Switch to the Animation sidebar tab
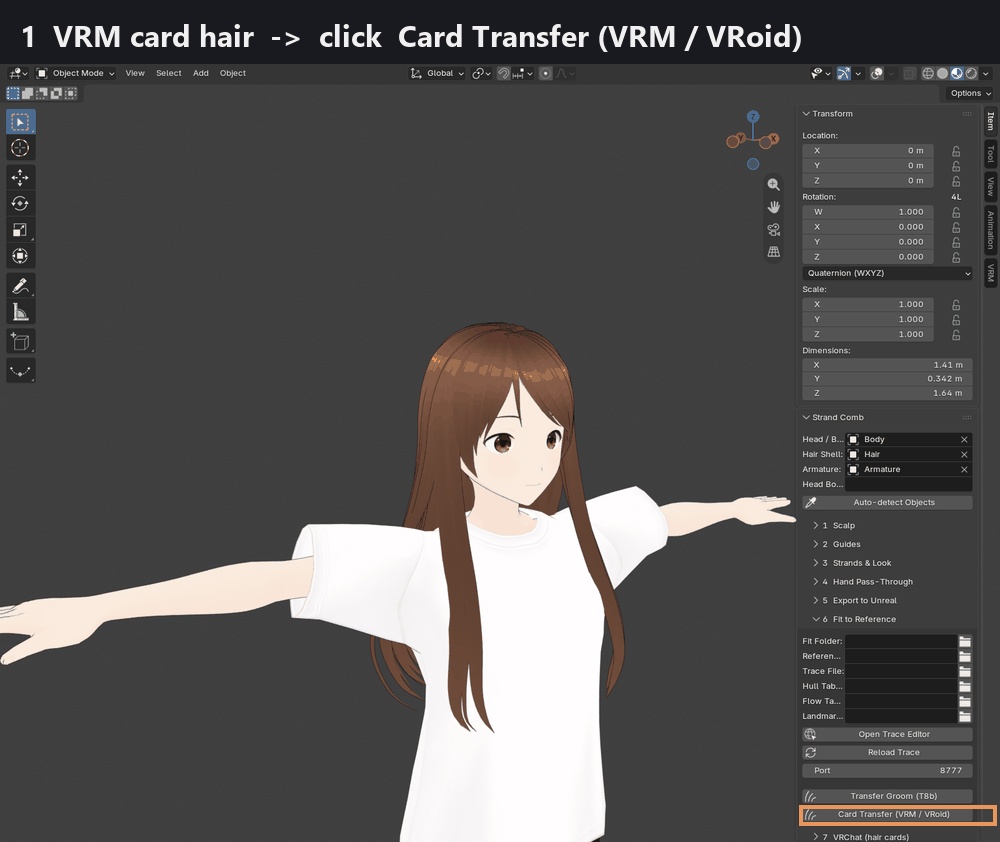 click(x=990, y=229)
